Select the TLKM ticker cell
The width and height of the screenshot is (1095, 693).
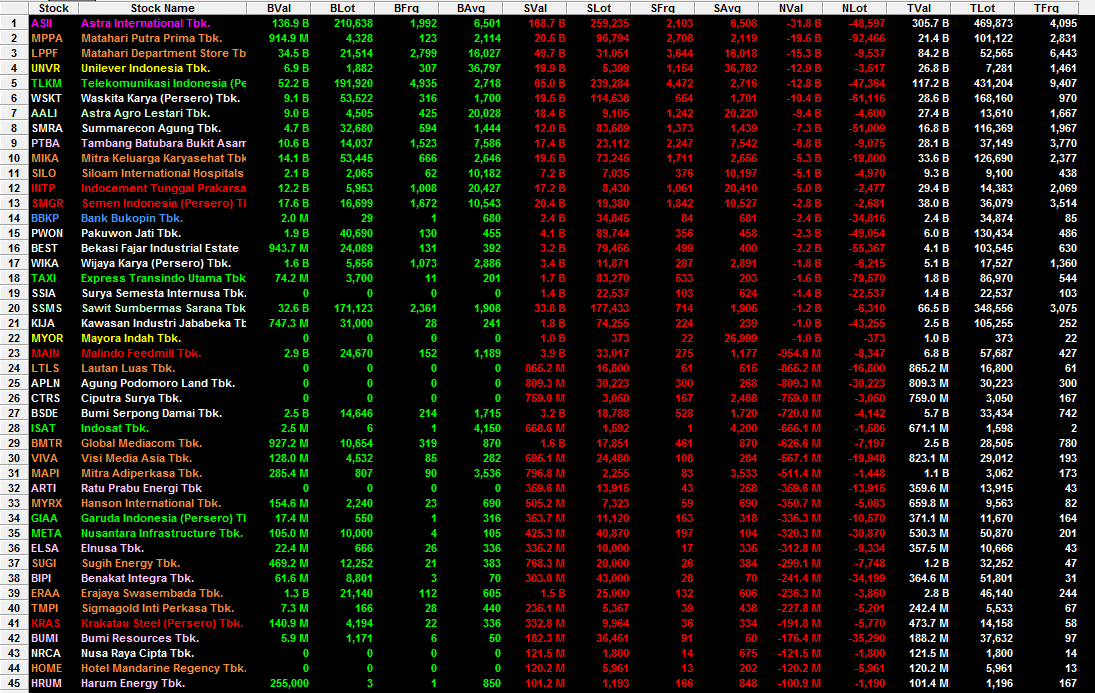(x=46, y=83)
